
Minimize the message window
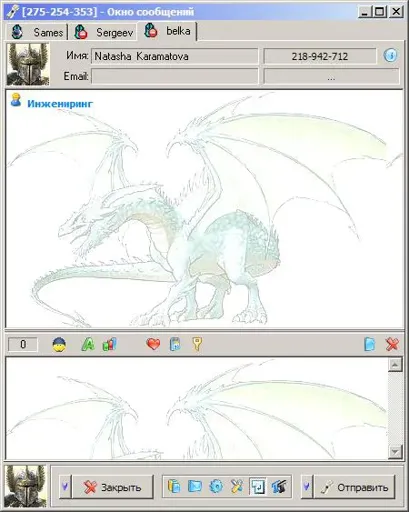tap(365, 12)
